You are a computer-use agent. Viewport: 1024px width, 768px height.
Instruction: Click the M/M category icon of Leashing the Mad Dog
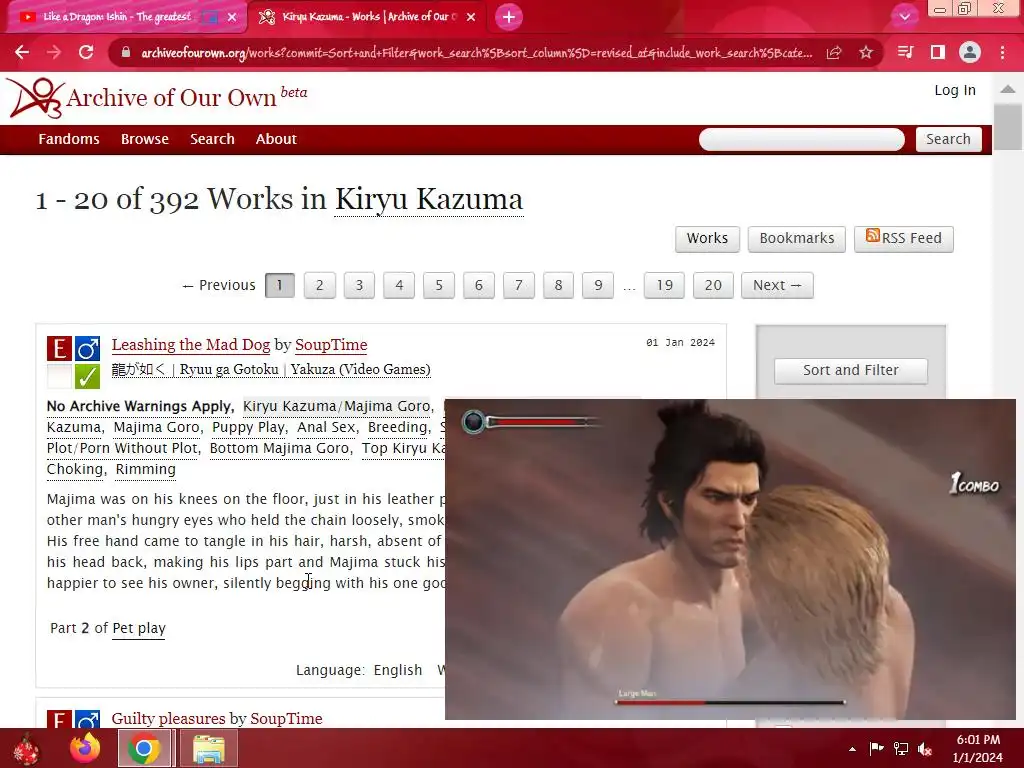pos(87,348)
